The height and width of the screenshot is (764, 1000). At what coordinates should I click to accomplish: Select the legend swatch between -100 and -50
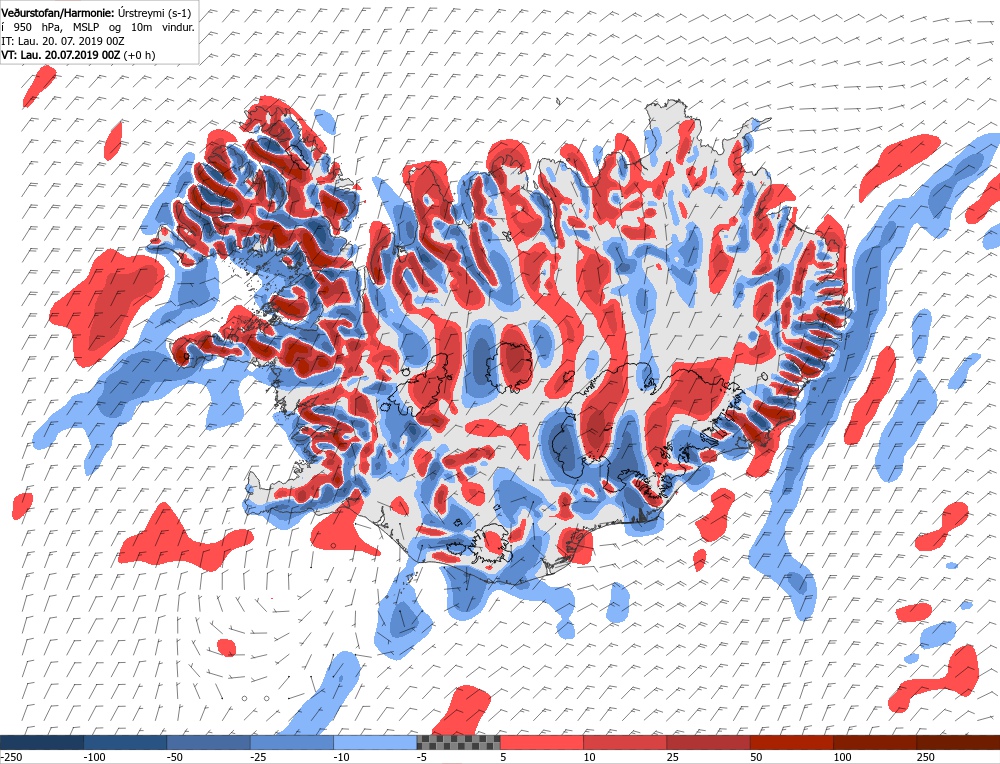pyautogui.click(x=126, y=742)
